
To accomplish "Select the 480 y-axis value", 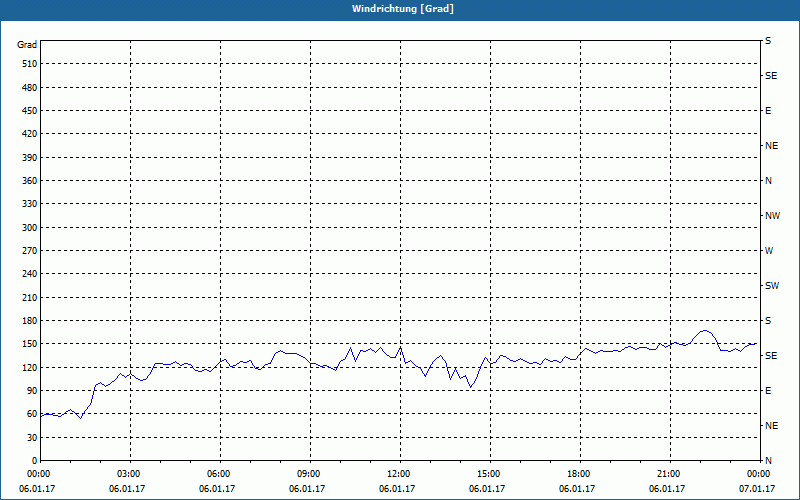I will point(30,87).
